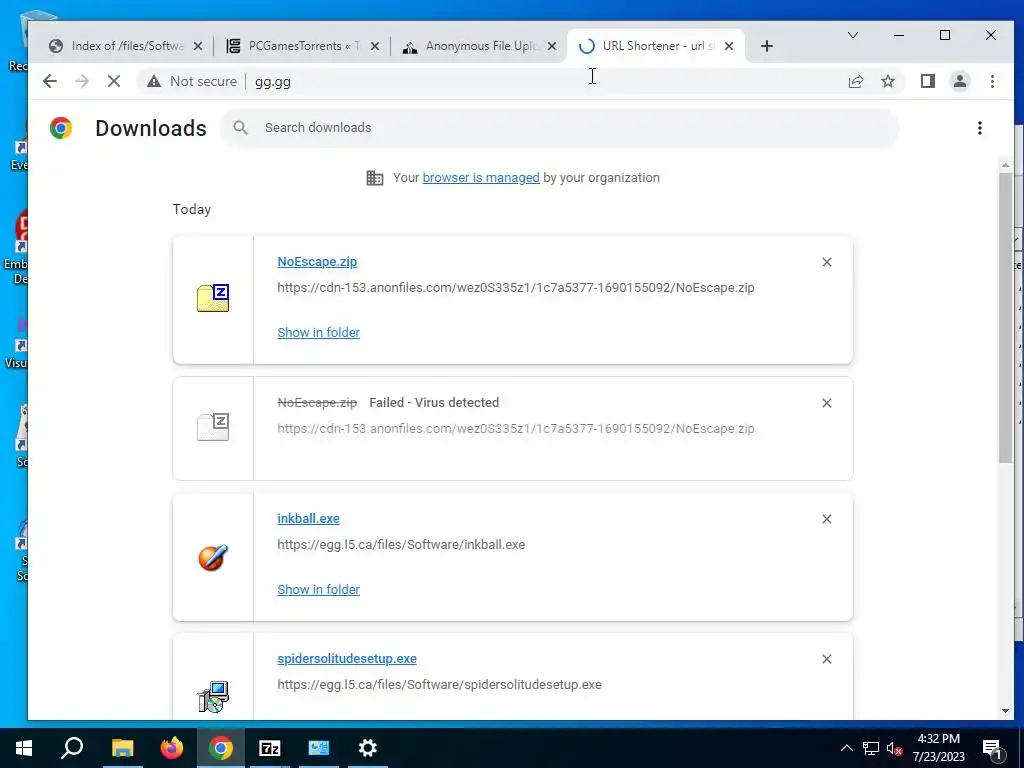Click the managed organization building icon

coord(375,178)
